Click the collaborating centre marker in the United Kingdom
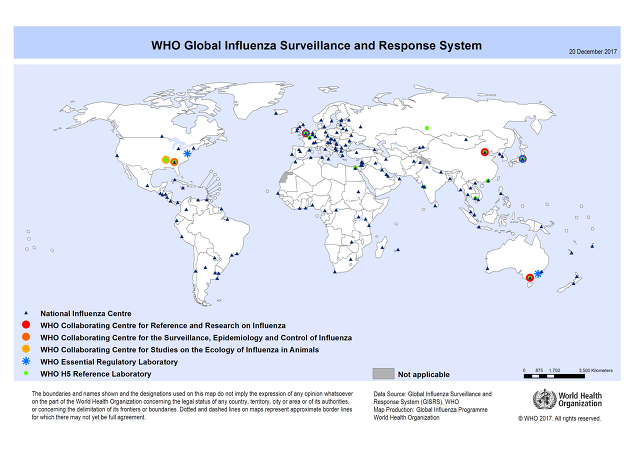Viewport: 640px width, 451px height. click(306, 133)
